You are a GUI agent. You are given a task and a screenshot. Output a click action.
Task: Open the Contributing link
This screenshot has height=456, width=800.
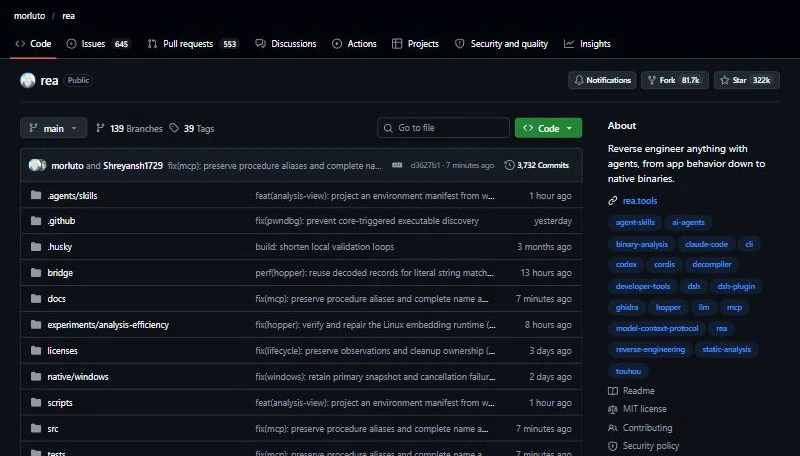[x=640, y=428]
